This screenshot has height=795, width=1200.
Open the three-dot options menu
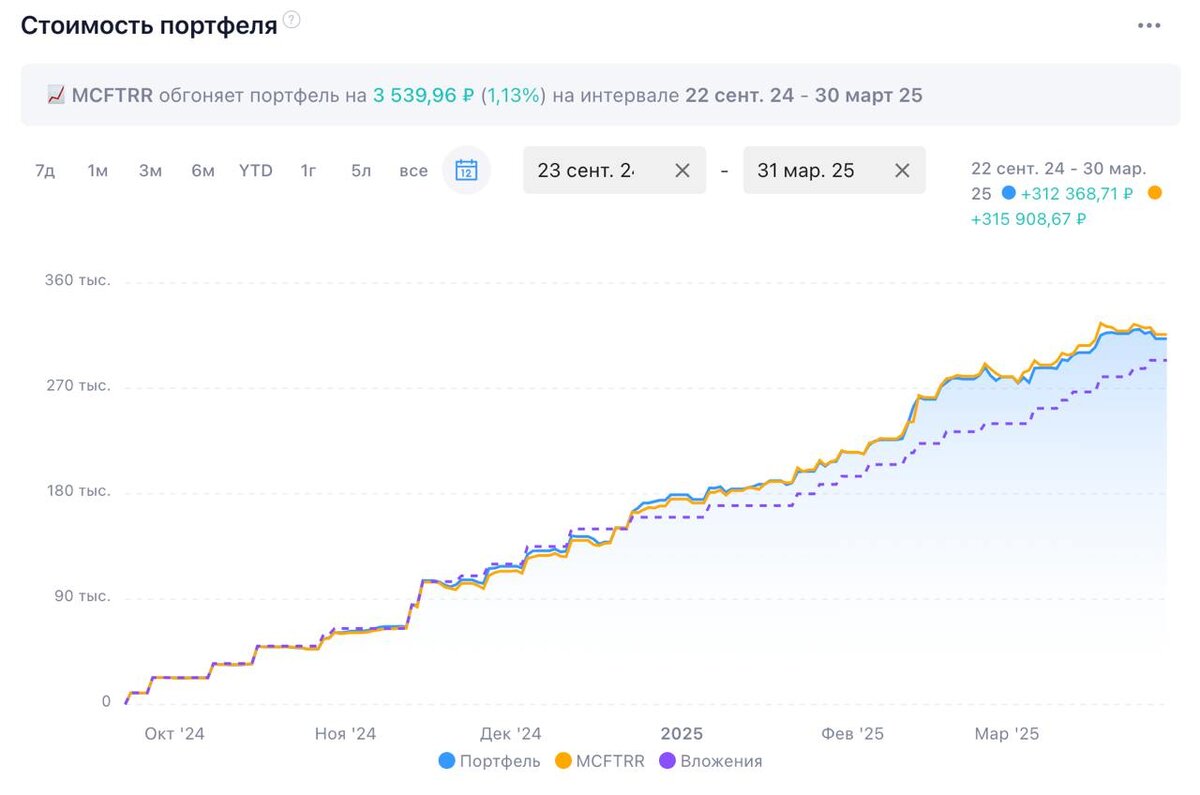[x=1149, y=25]
